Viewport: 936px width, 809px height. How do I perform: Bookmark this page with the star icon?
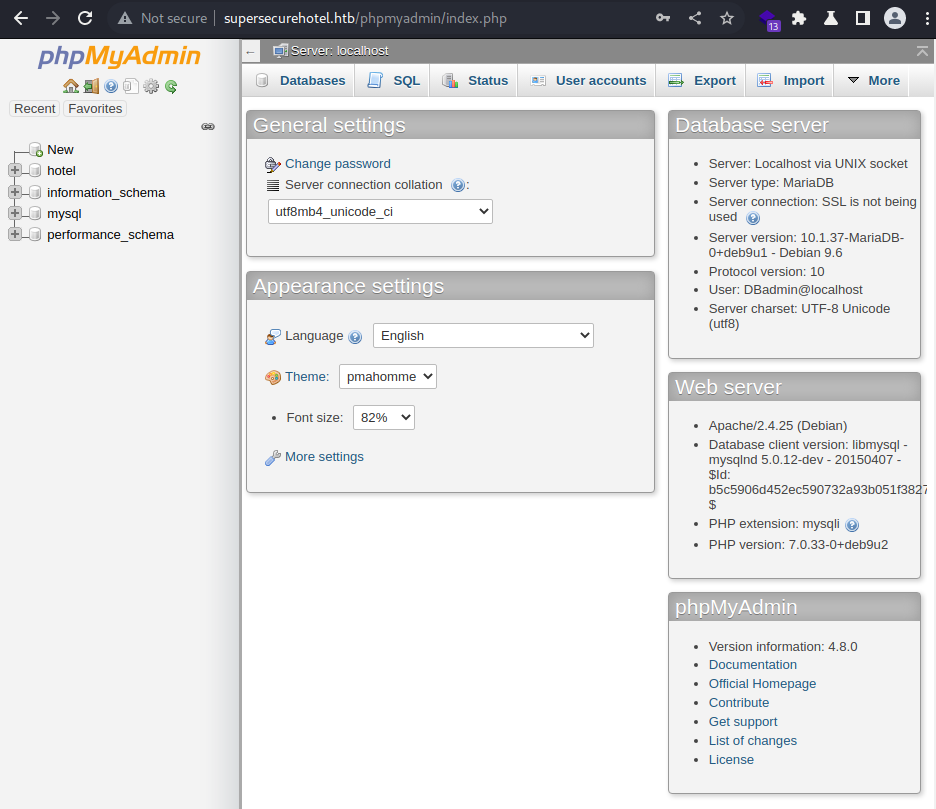tap(726, 19)
